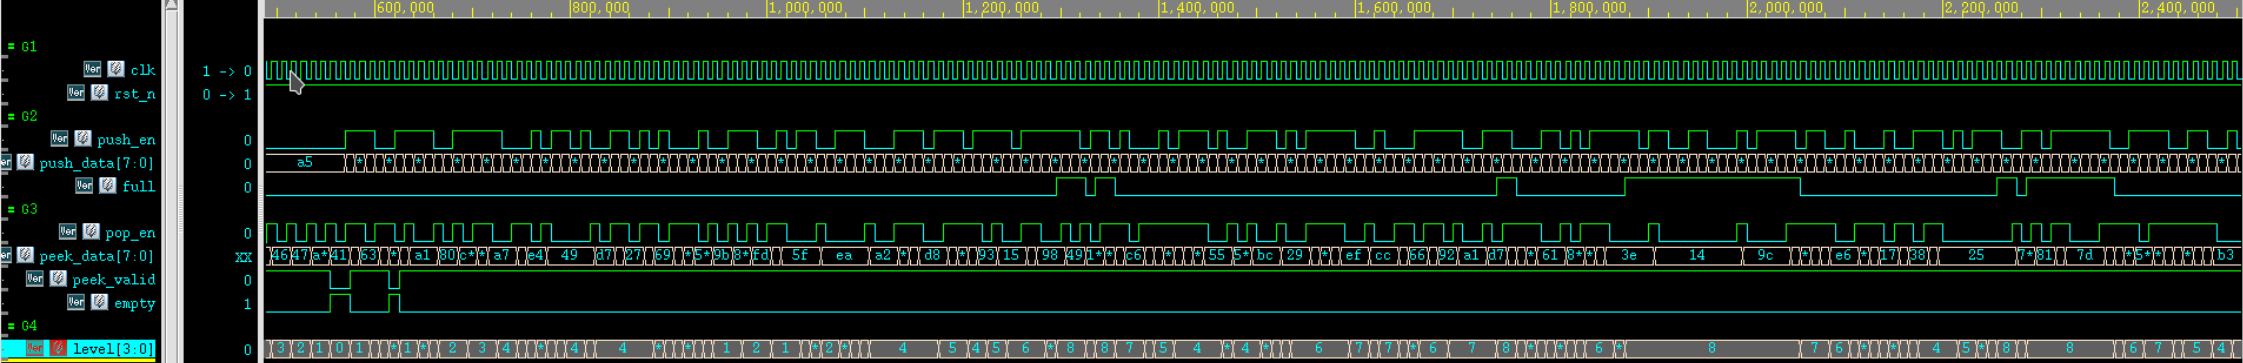Click the waveform icon next to push_data[7:0]

(x=25, y=162)
